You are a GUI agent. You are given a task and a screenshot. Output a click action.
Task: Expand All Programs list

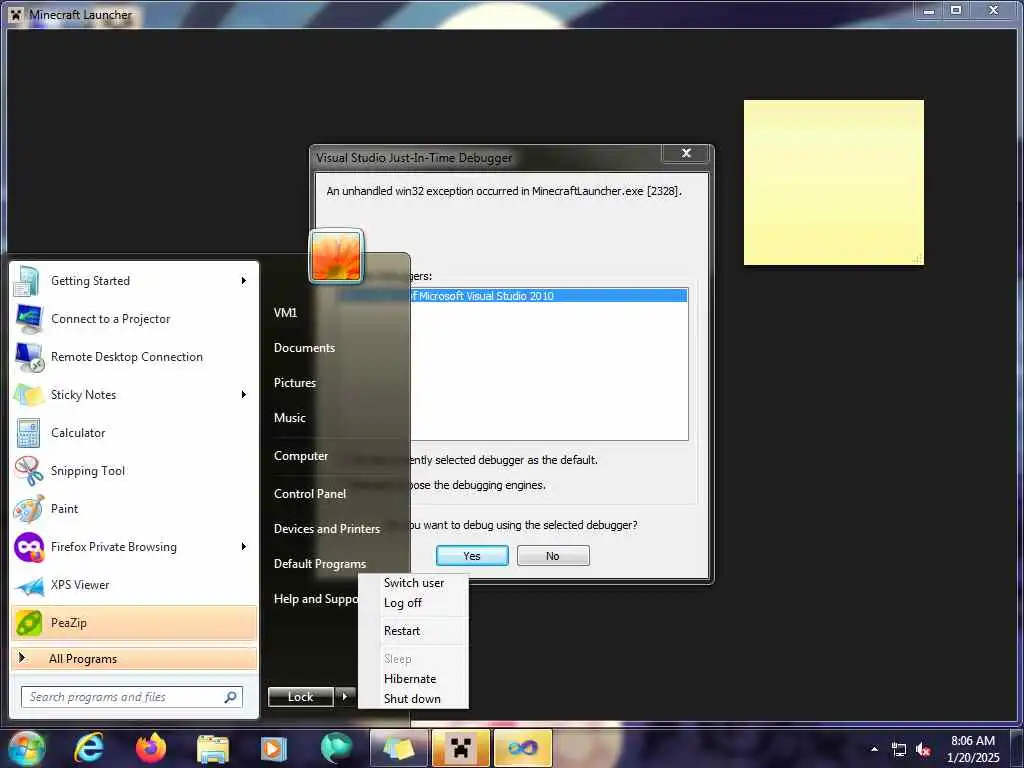coord(134,658)
